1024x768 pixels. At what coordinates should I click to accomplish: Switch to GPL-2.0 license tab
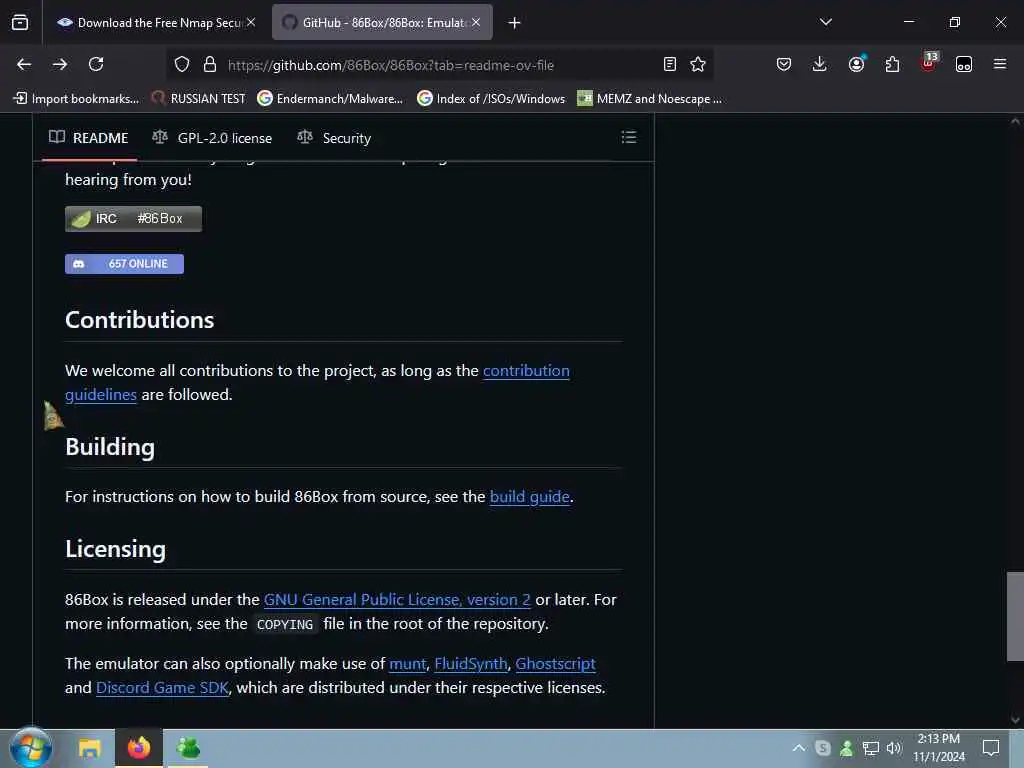[212, 138]
